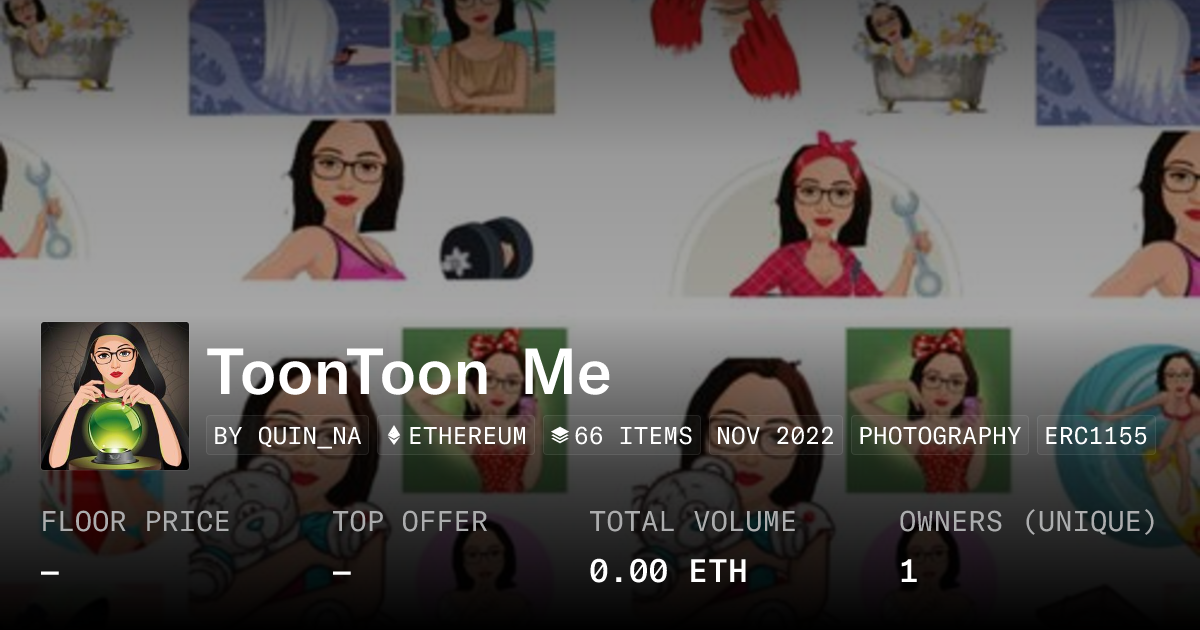Open the surfing wave cartoon image
Viewport: 1200px width, 630px height.
pyautogui.click(x=1130, y=420)
